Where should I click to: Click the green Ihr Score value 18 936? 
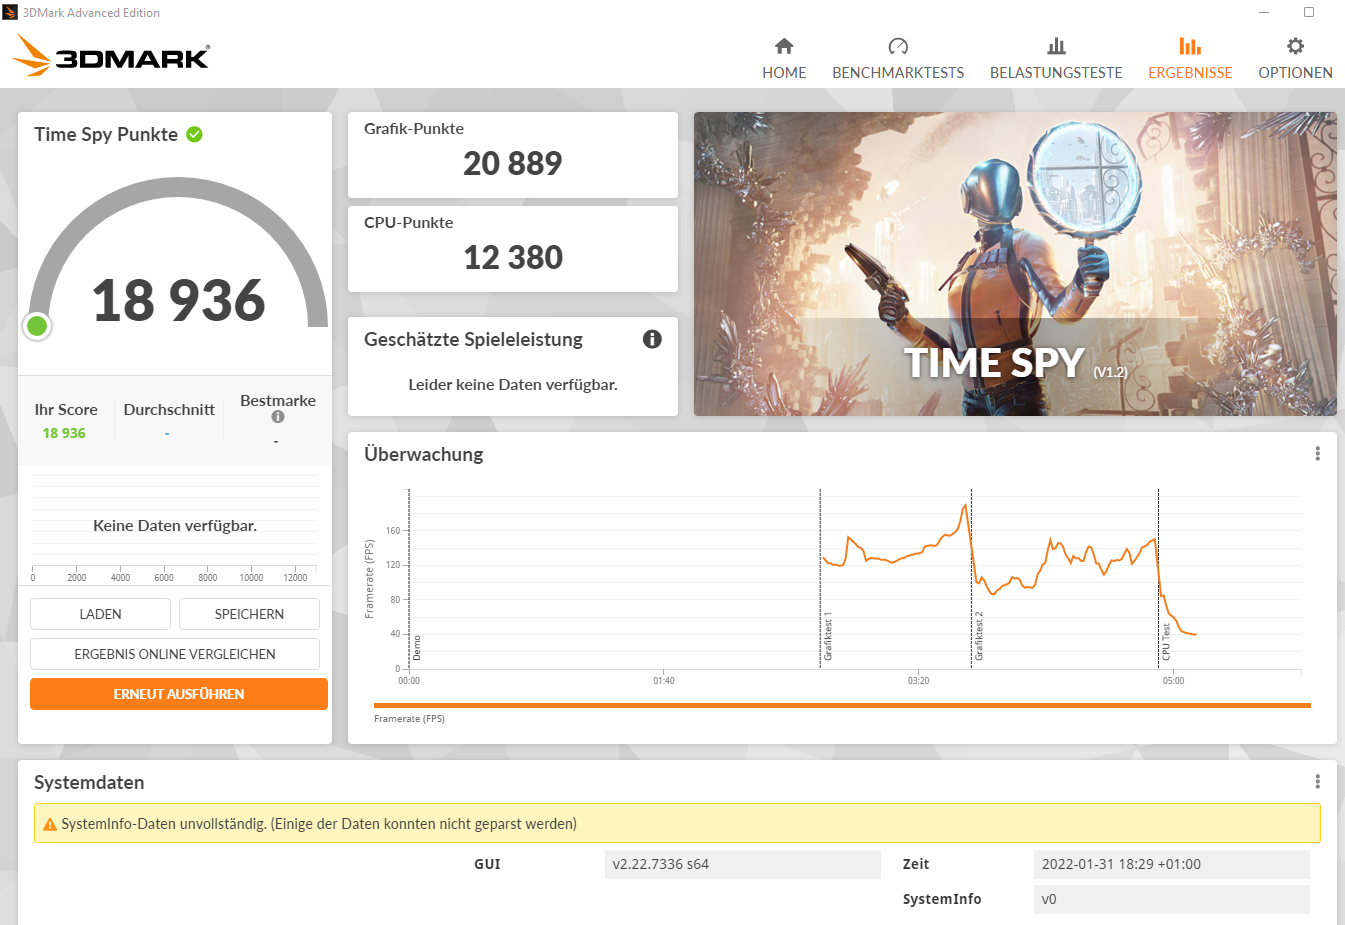[x=64, y=433]
